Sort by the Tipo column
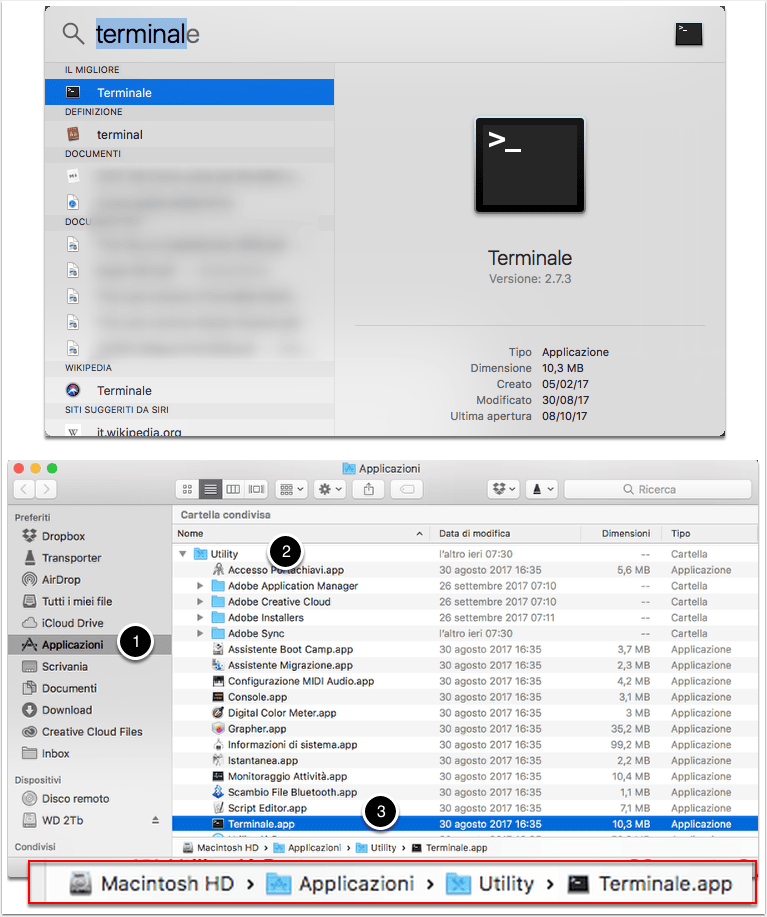Screen dimensions: 767x917 tap(710, 533)
